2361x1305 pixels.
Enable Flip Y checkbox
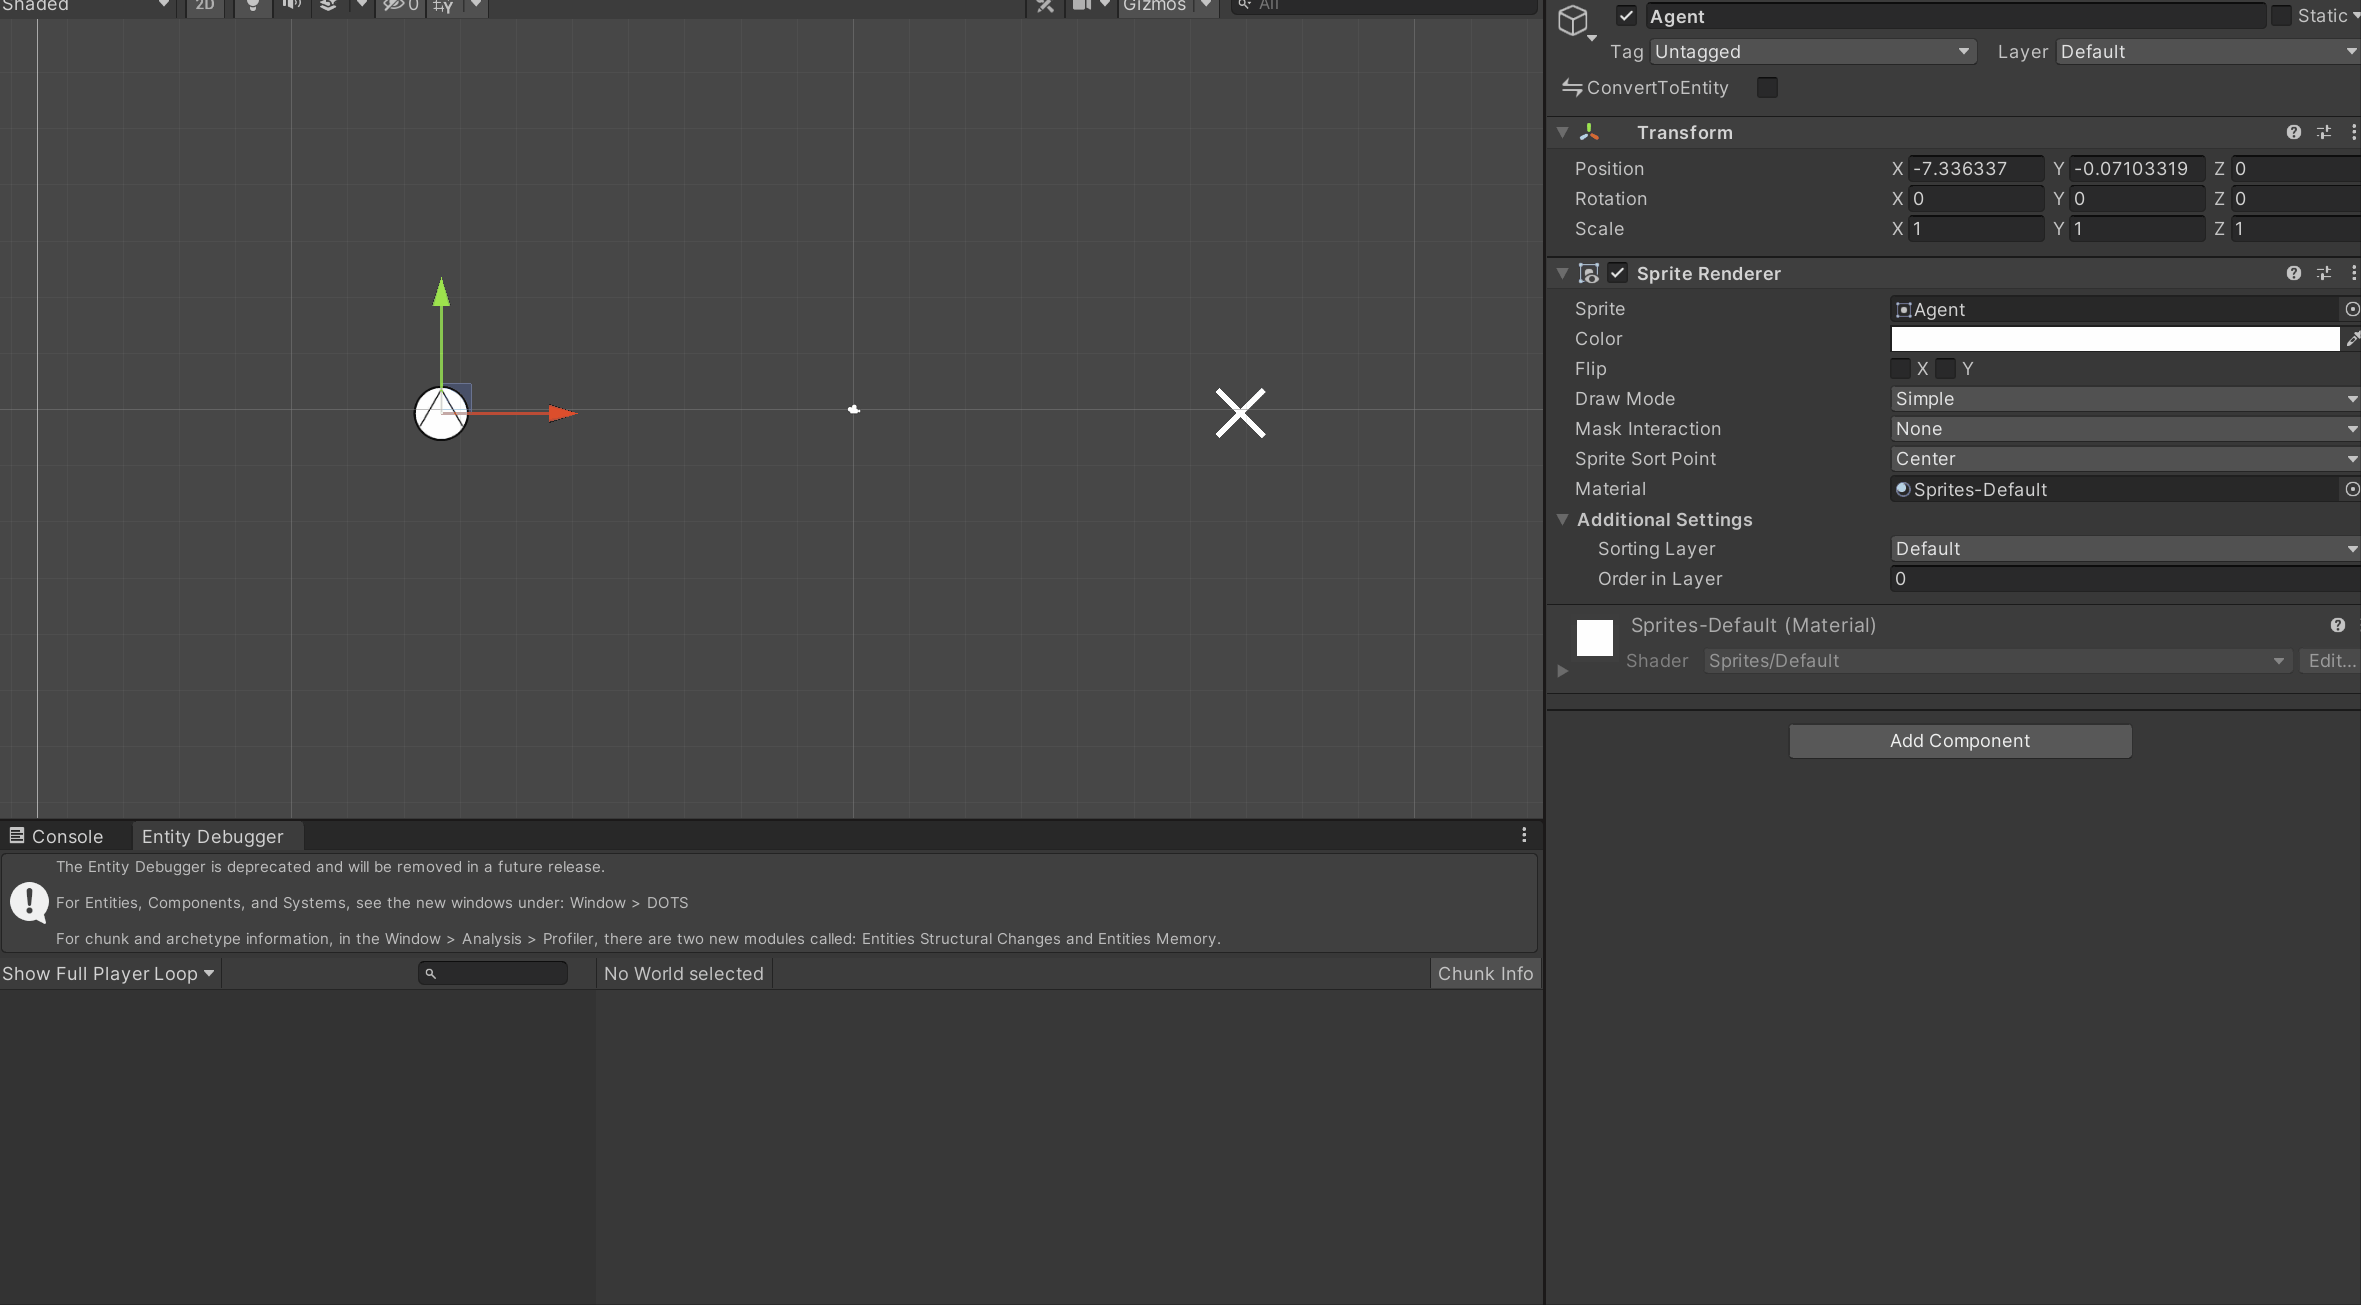point(1945,369)
